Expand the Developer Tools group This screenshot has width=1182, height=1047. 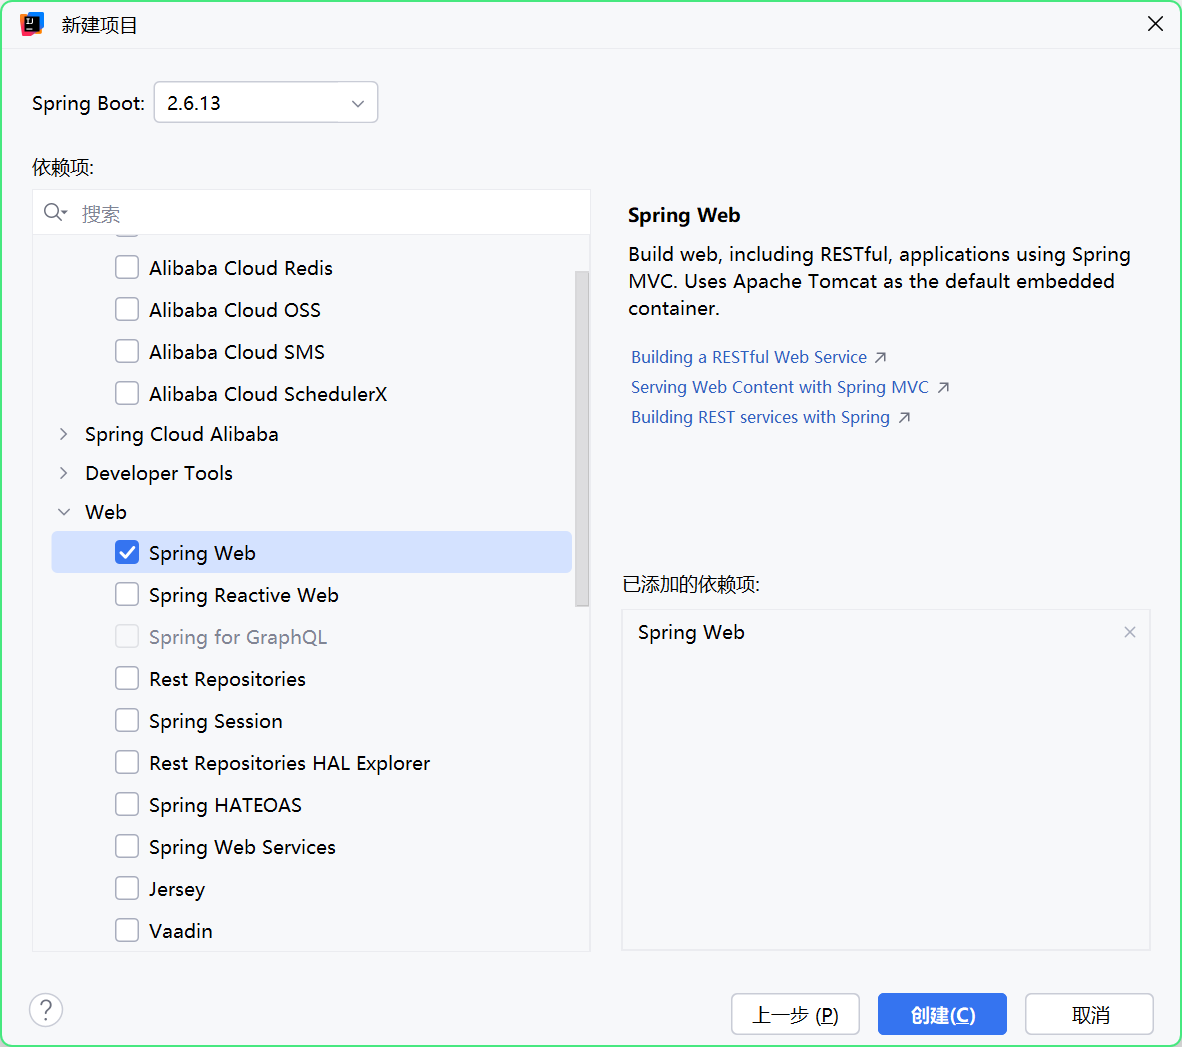pyautogui.click(x=64, y=473)
